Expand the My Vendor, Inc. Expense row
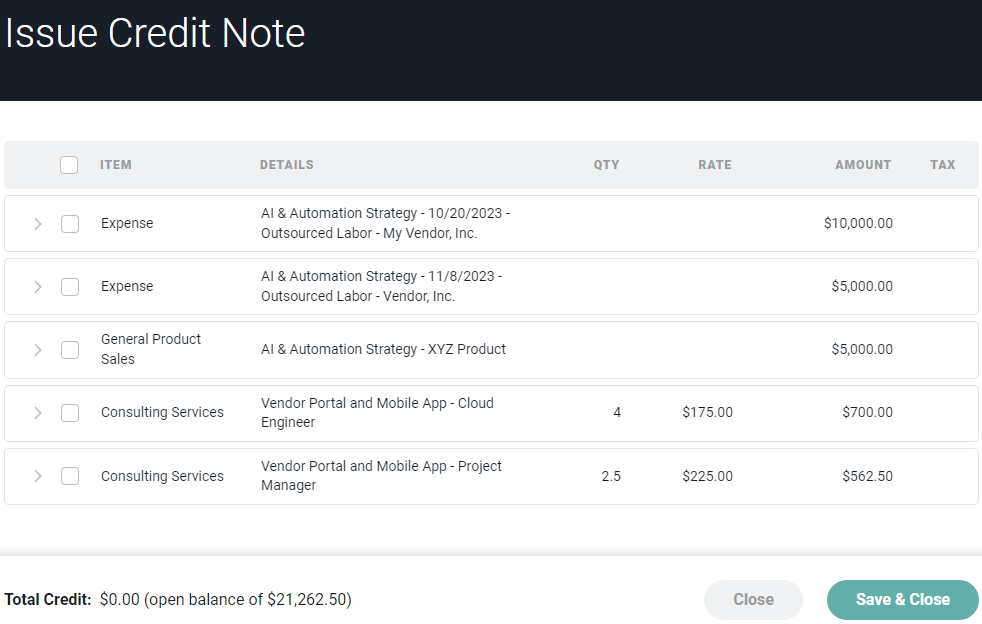Viewport: 982px width, 624px height. (38, 224)
